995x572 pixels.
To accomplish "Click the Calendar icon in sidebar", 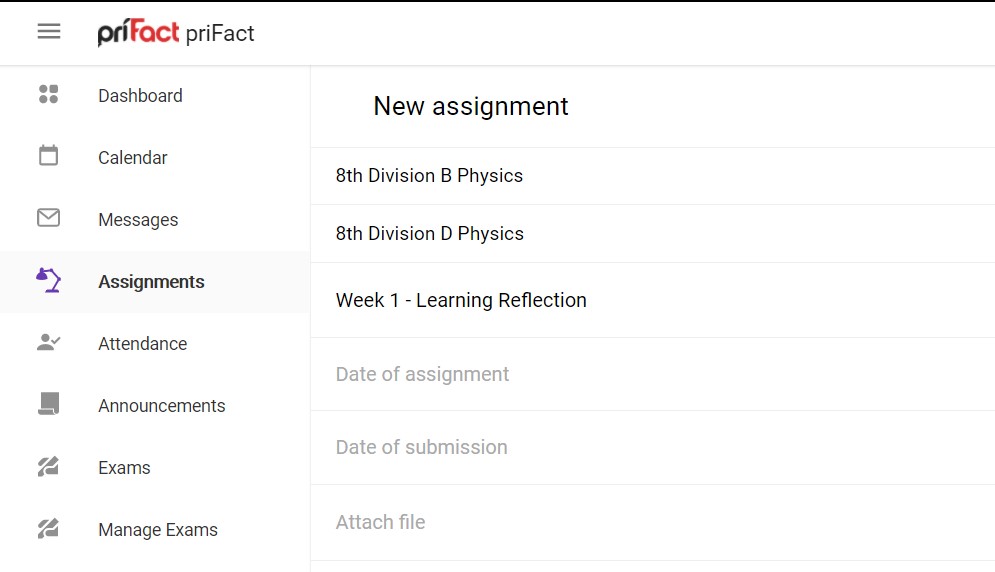I will tap(48, 155).
